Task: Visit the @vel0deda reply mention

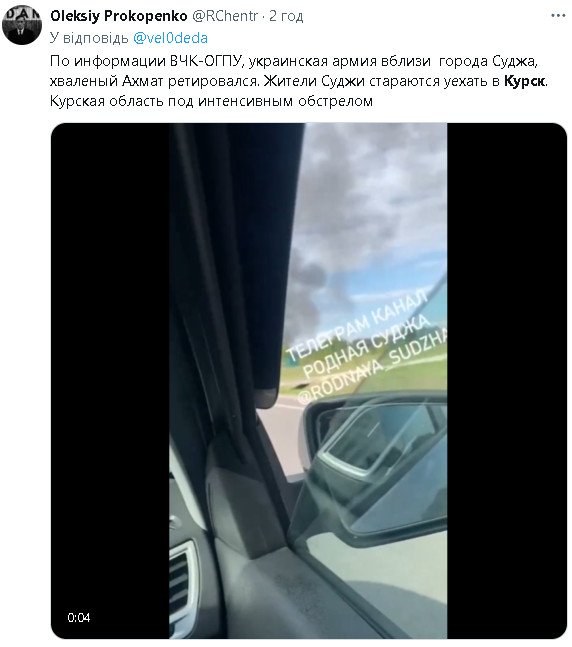Action: 170,38
